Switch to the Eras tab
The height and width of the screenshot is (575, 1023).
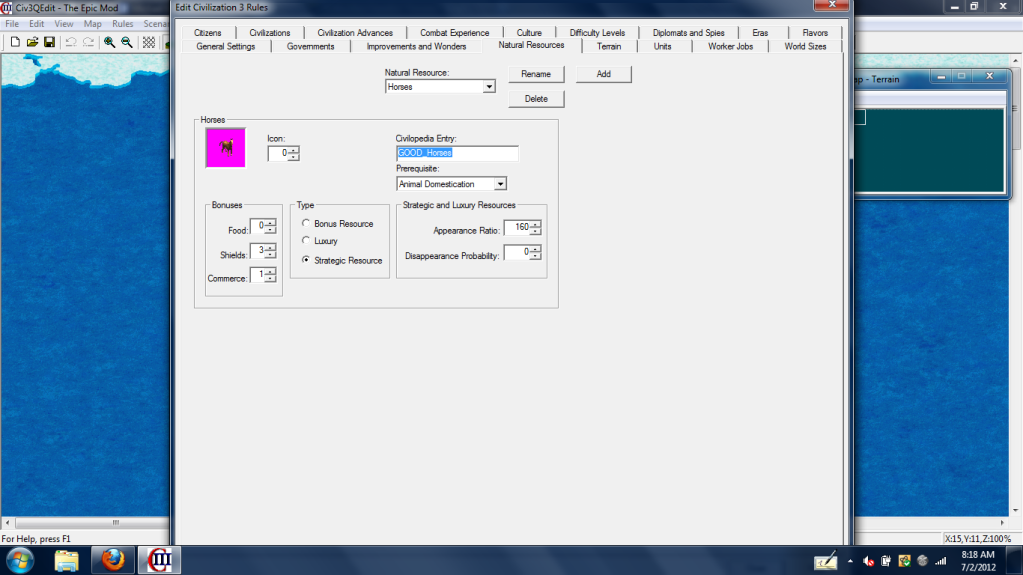tap(760, 33)
